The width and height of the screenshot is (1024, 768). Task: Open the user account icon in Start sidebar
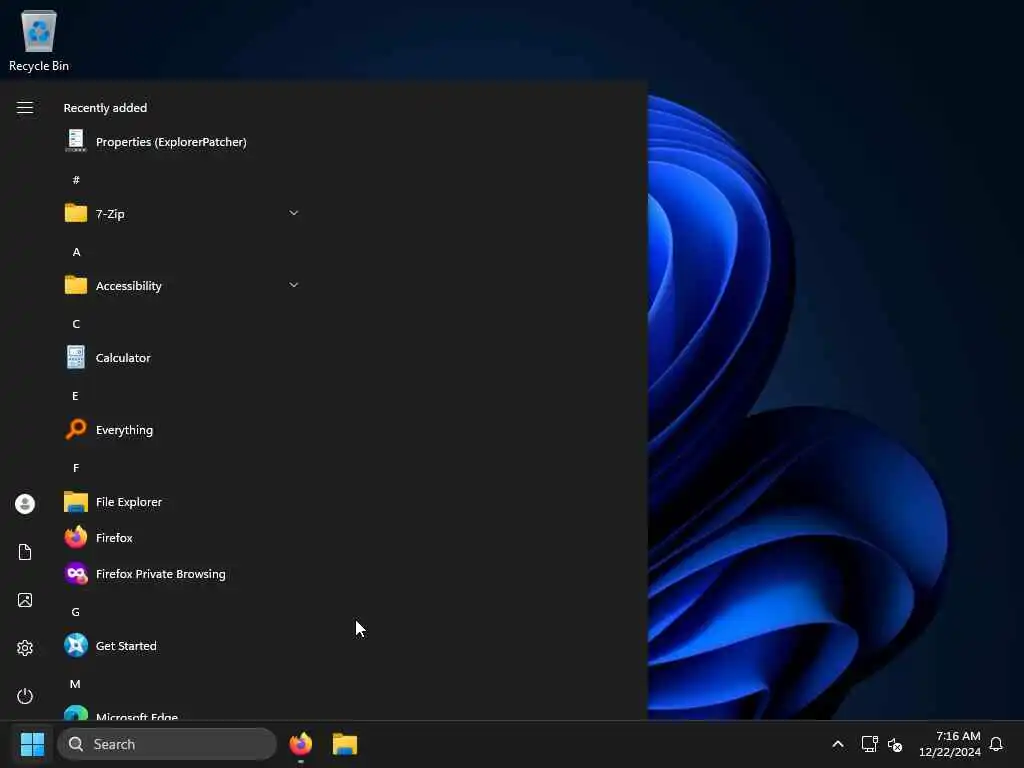(x=25, y=504)
